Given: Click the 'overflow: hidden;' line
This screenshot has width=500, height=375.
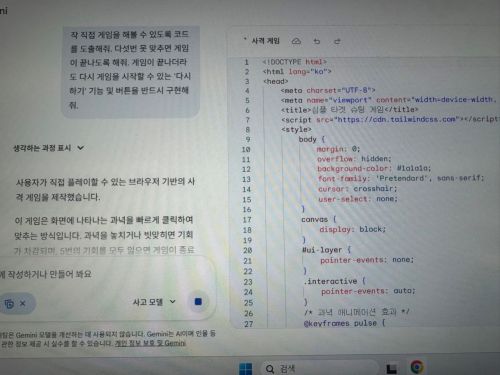Looking at the screenshot, I should pos(354,159).
